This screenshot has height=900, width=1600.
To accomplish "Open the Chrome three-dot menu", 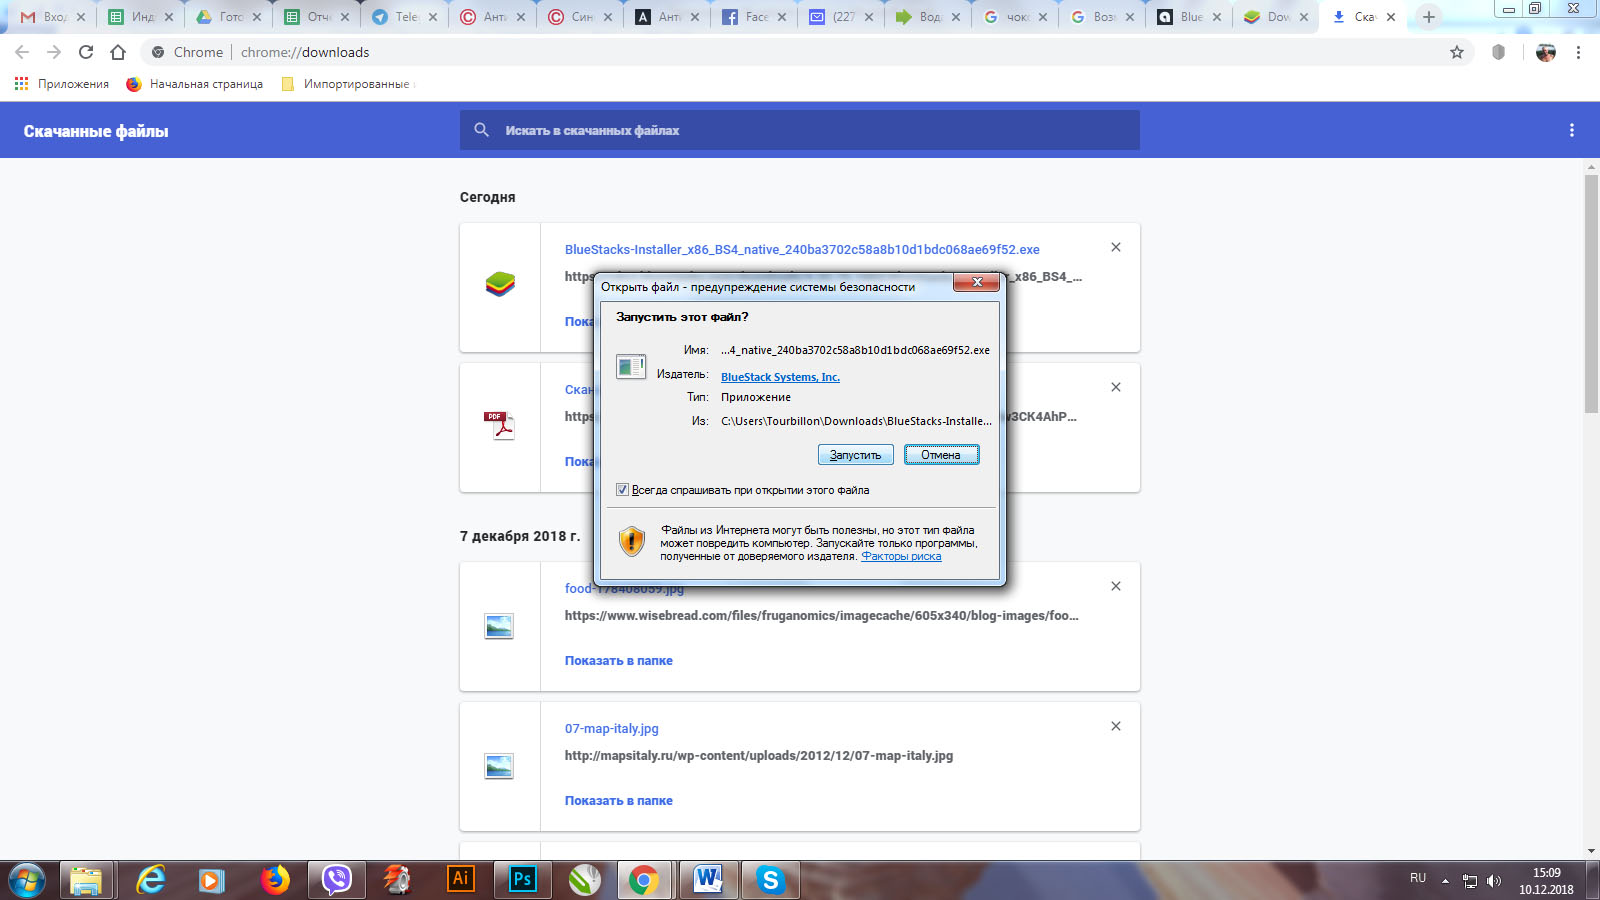I will pos(1578,52).
